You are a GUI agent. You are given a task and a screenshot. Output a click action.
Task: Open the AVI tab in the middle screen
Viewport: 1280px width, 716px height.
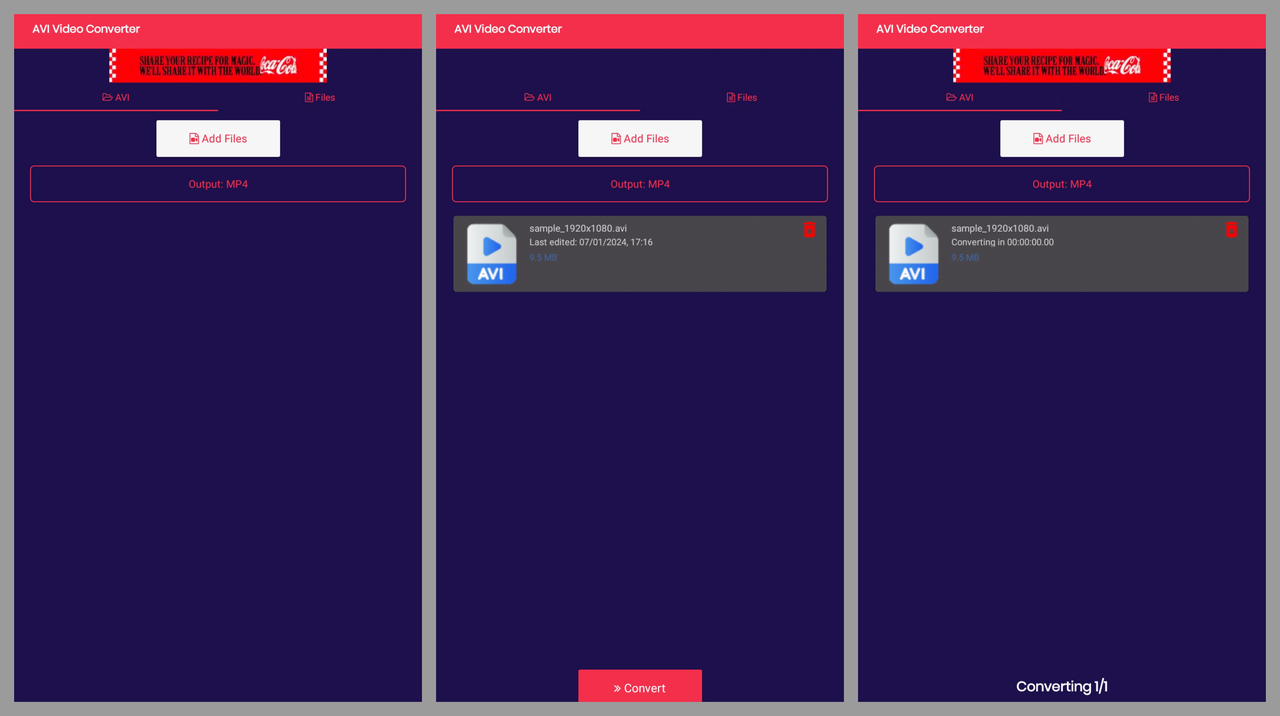coord(538,97)
